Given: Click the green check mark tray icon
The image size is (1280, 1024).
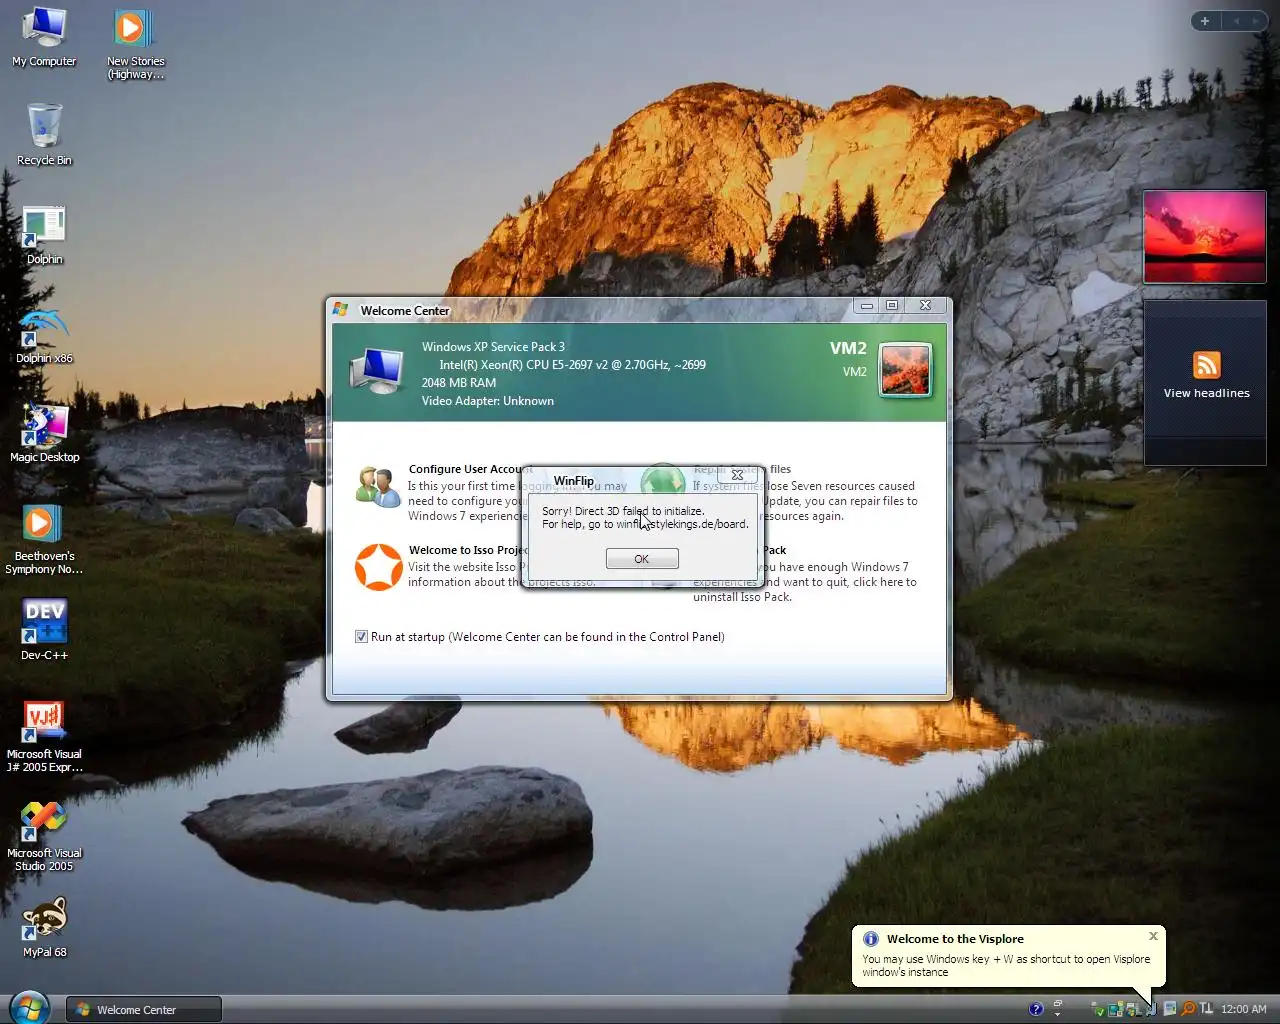Looking at the screenshot, I should (1100, 1011).
